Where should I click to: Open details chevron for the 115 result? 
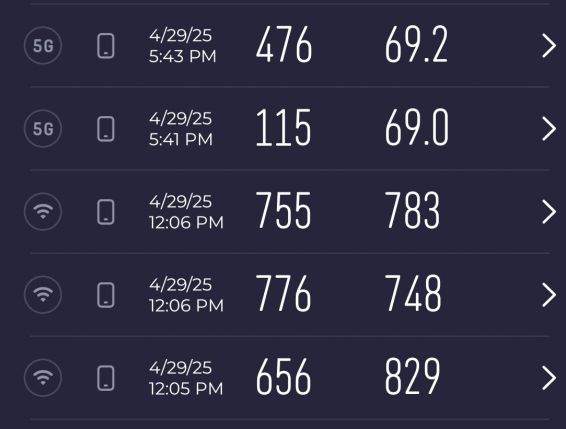point(549,129)
